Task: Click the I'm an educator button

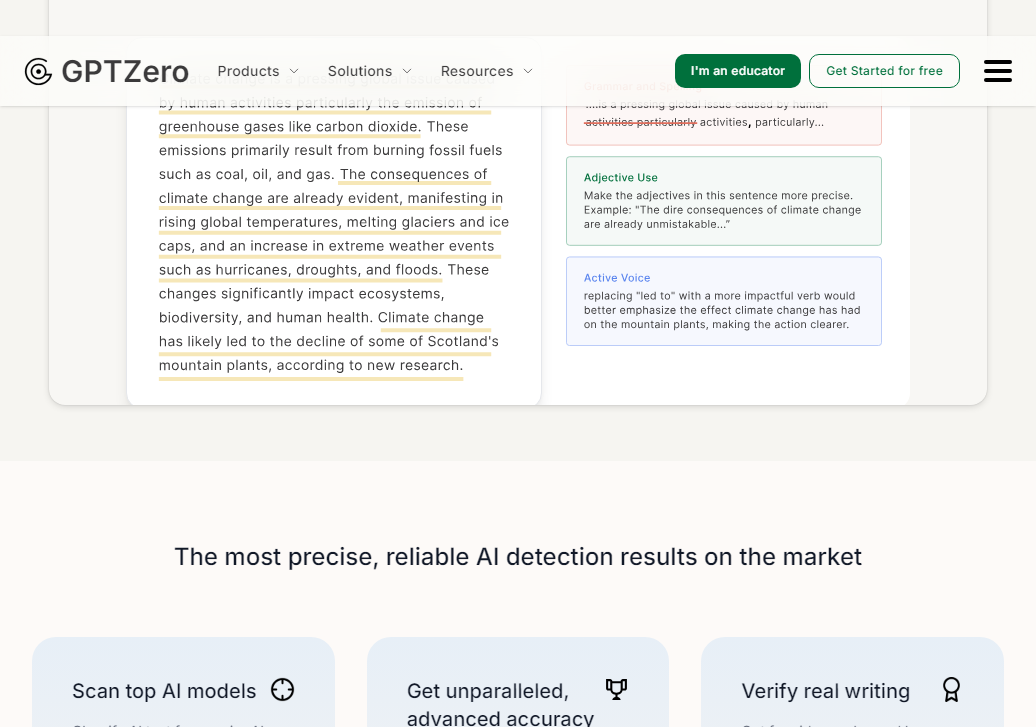Action: [737, 71]
